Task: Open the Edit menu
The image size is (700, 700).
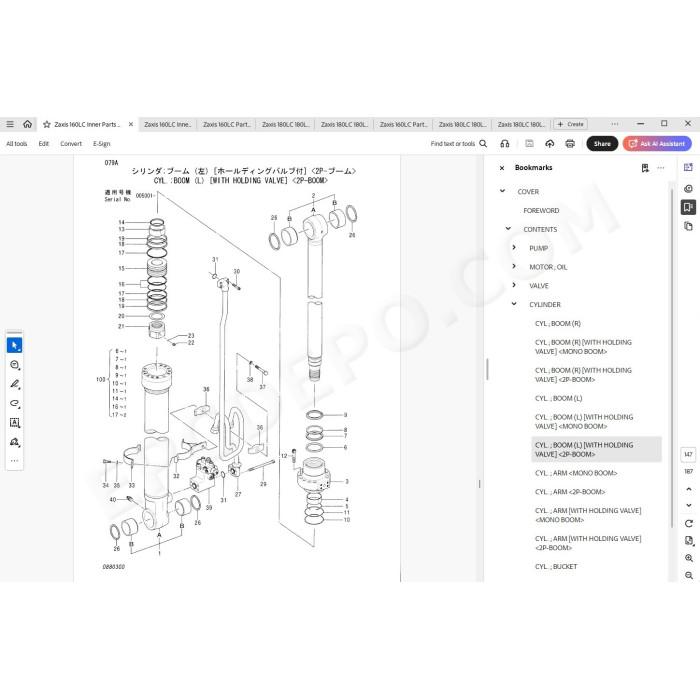Action: [x=43, y=144]
